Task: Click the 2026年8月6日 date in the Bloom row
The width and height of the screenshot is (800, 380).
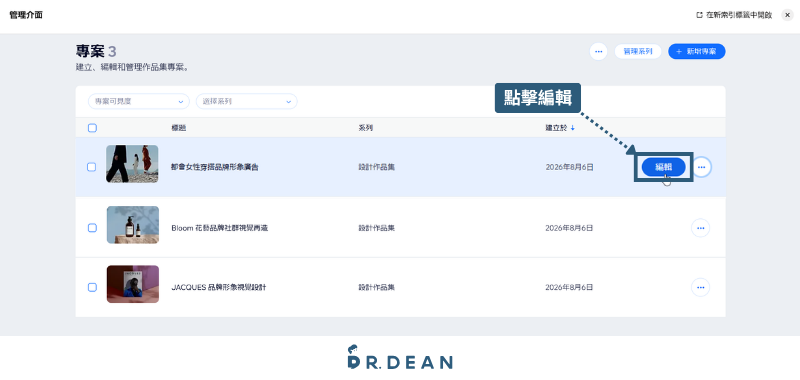Action: [569, 228]
